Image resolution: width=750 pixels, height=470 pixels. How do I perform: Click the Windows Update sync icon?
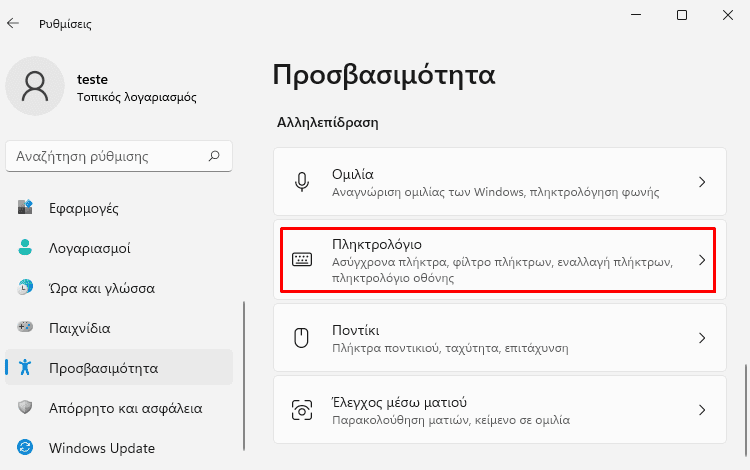tap(25, 448)
